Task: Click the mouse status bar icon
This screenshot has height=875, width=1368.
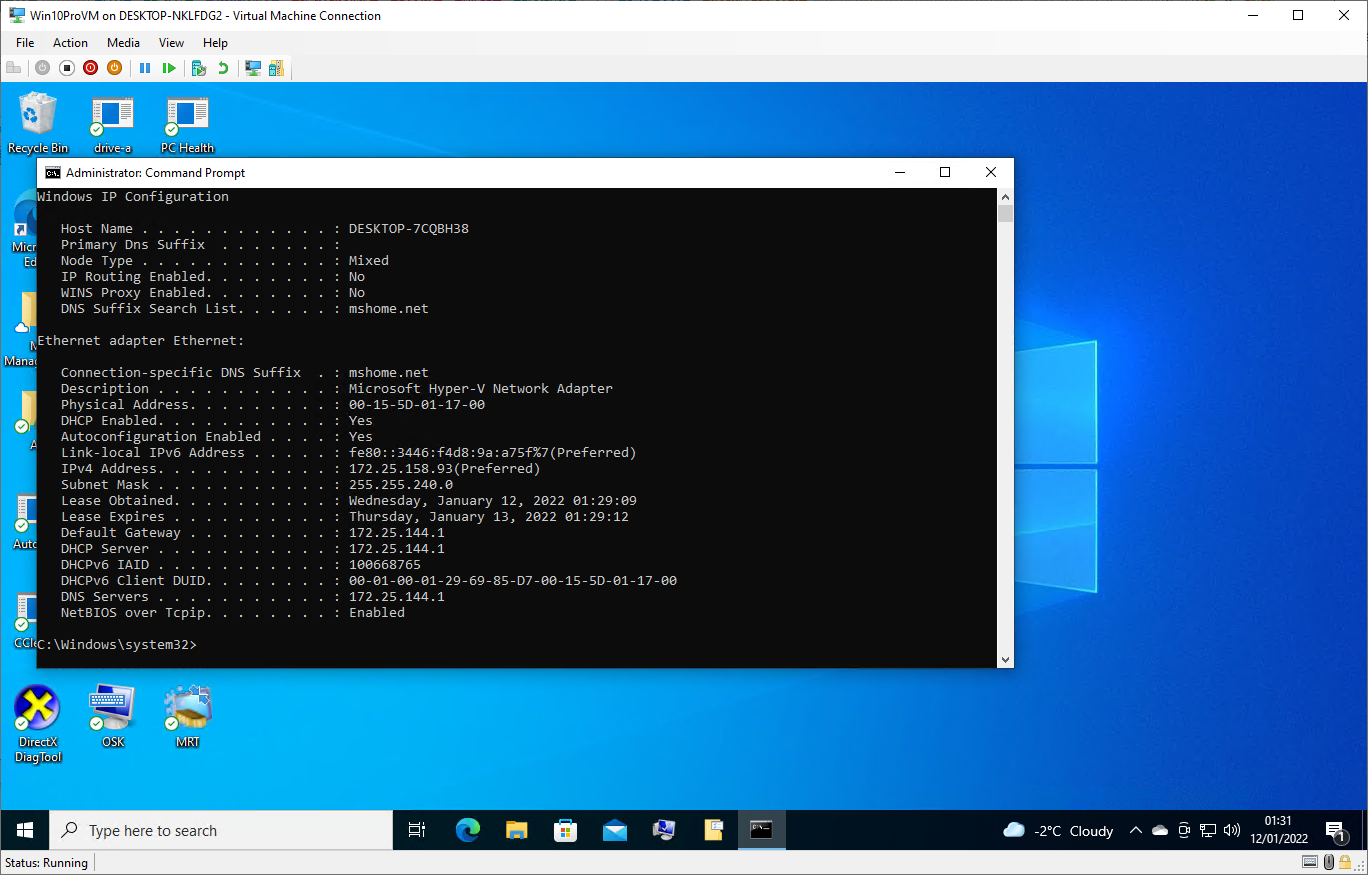Action: click(x=1329, y=862)
